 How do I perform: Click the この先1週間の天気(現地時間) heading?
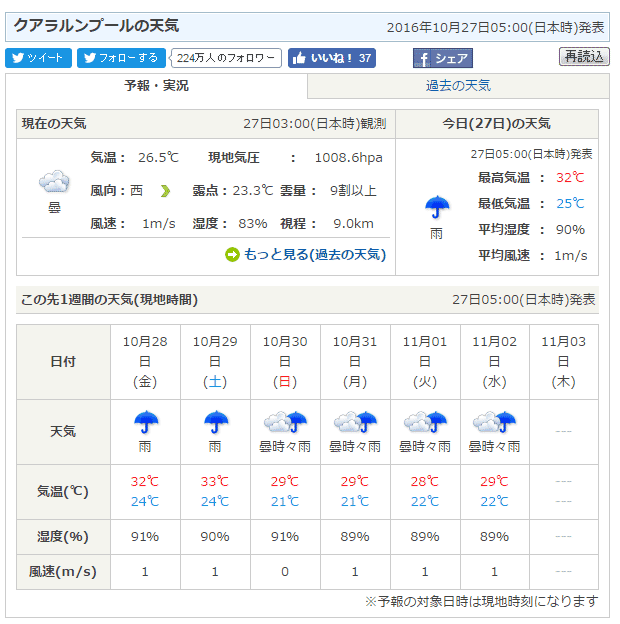point(109,300)
